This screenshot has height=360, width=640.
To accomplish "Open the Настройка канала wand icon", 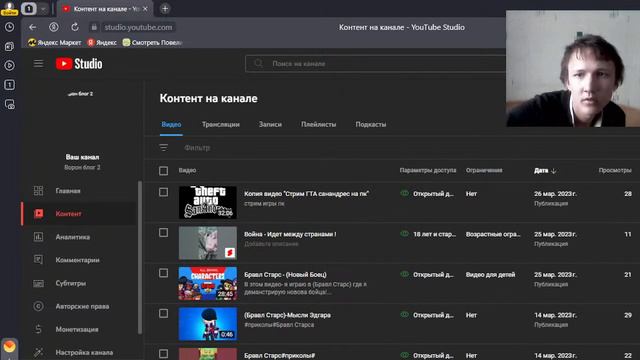I will (x=38, y=352).
